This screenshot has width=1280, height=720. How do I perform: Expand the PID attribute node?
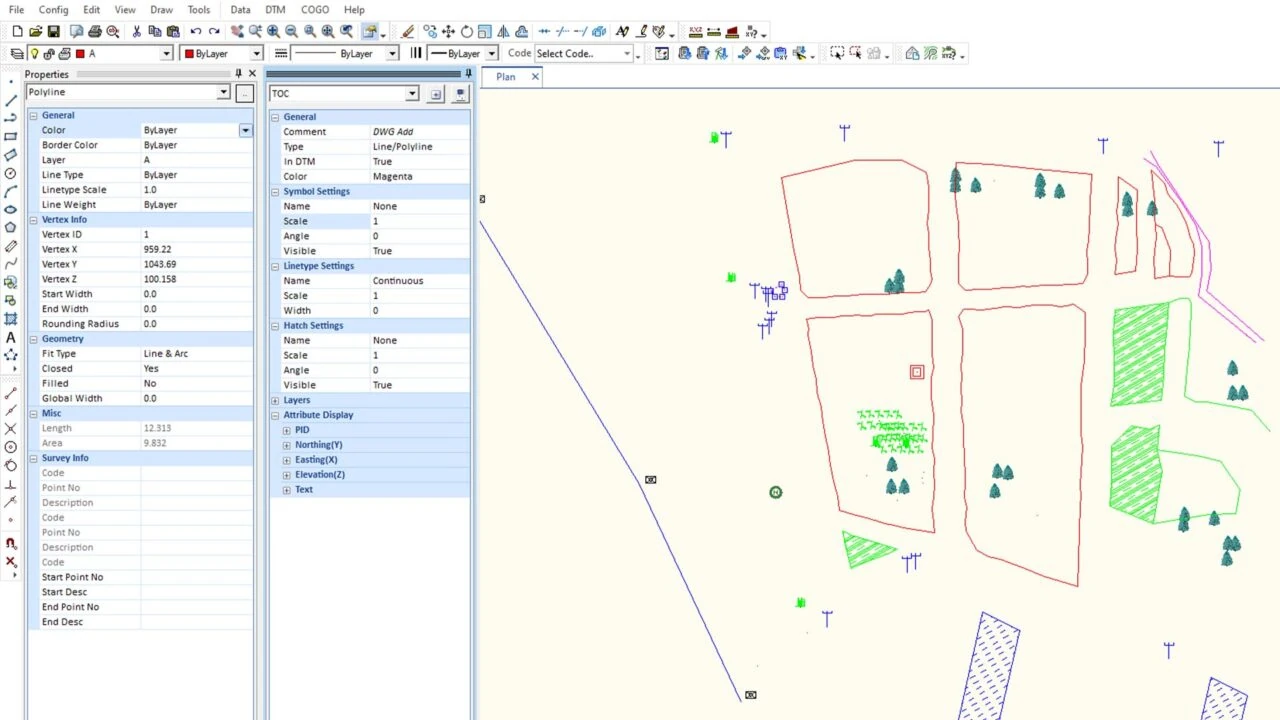[x=286, y=430]
